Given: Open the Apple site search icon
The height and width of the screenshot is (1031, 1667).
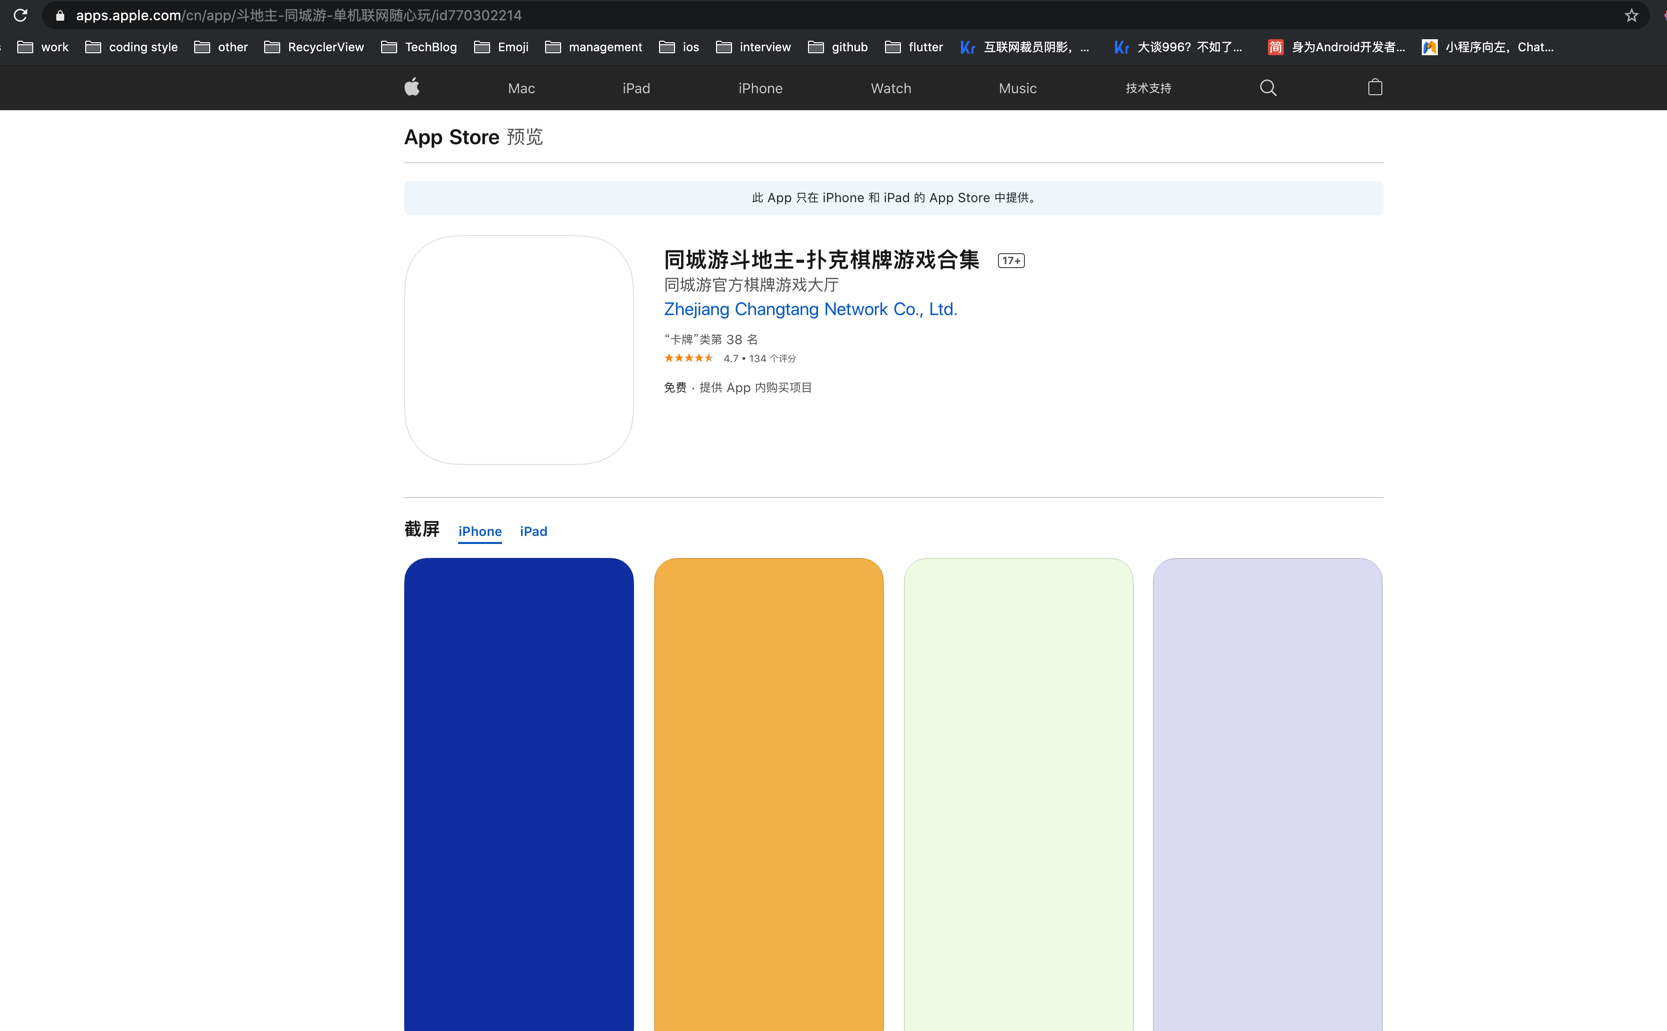Looking at the screenshot, I should pos(1268,88).
